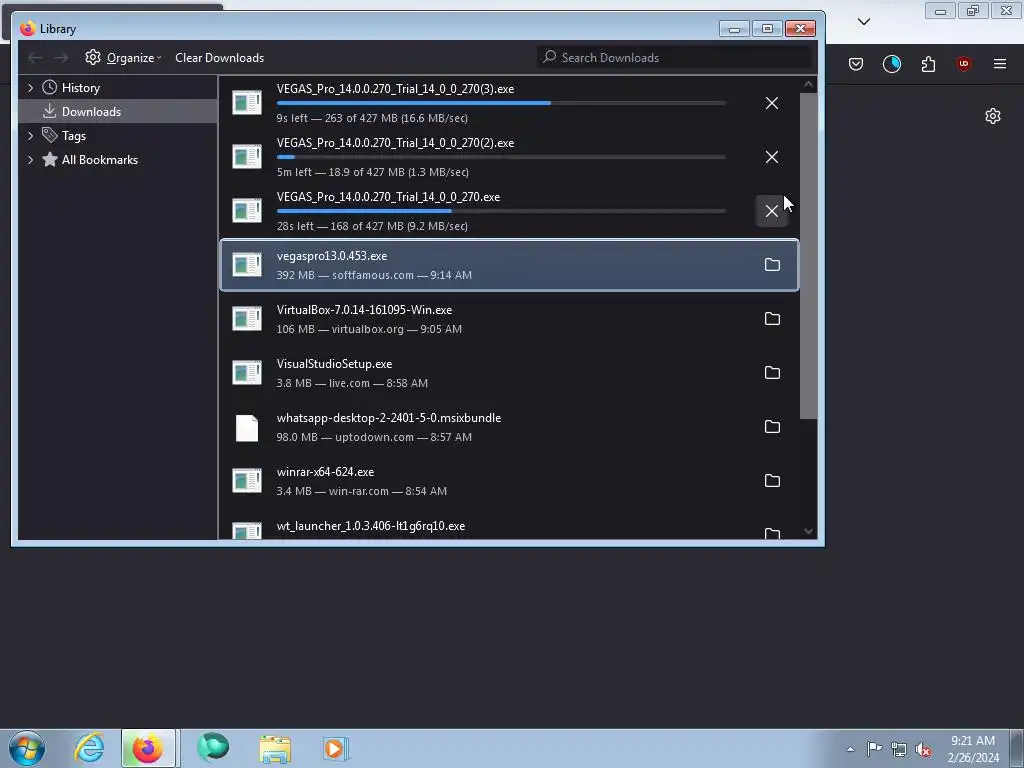Select the whatsapp-desktop-2-2401-5-0.msixbundle entry
This screenshot has width=1024, height=768.
(509, 426)
